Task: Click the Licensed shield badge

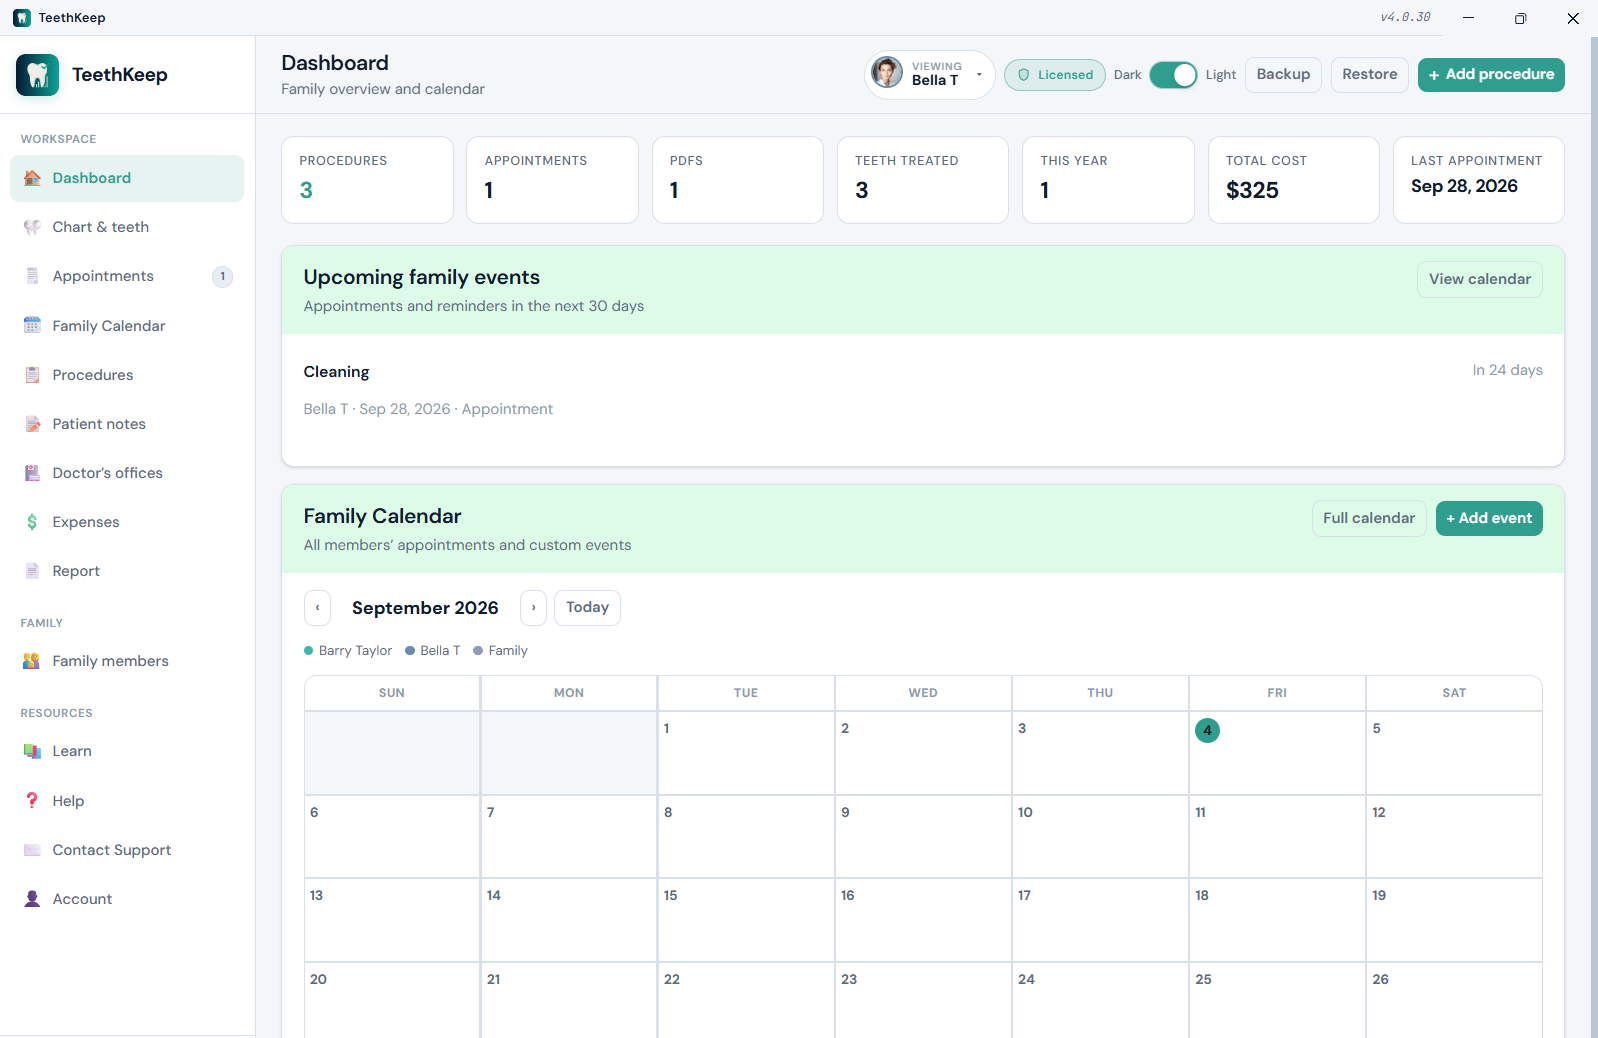Action: tap(1055, 75)
